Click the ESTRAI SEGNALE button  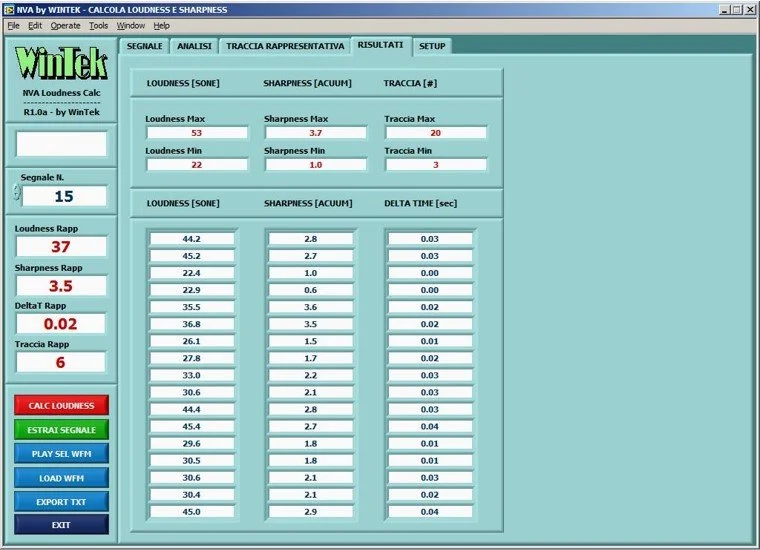coord(61,430)
